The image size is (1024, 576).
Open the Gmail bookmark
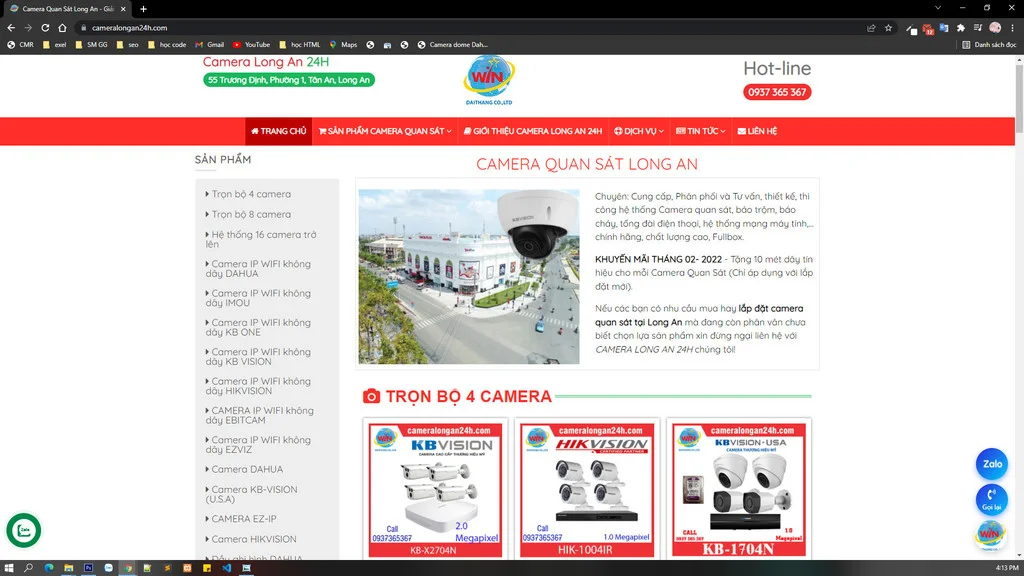tap(209, 44)
